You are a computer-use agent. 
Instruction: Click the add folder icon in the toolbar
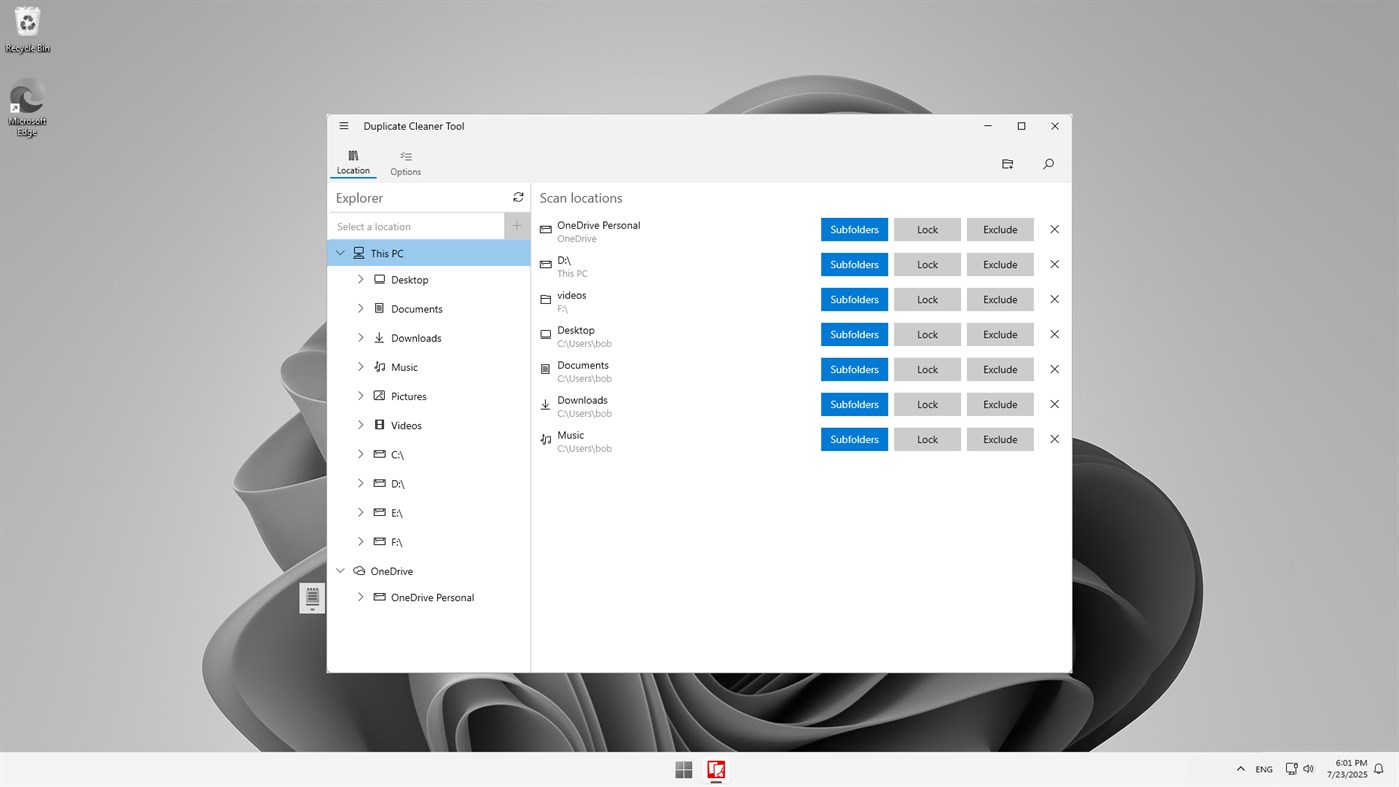[x=1007, y=163]
